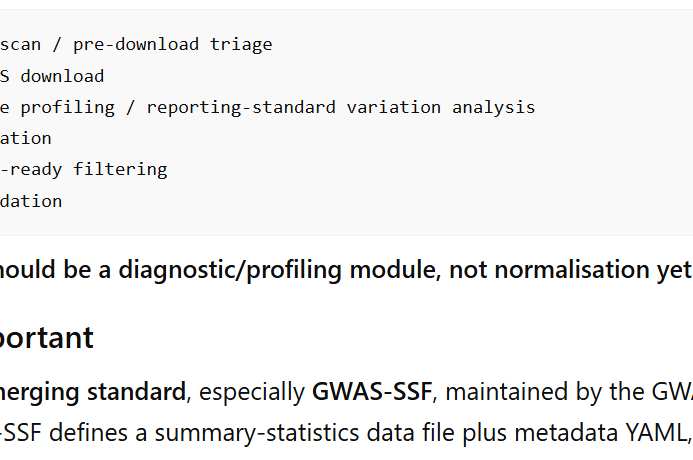Select the "download" code line
Screen dimensions: 693x460
point(52,76)
